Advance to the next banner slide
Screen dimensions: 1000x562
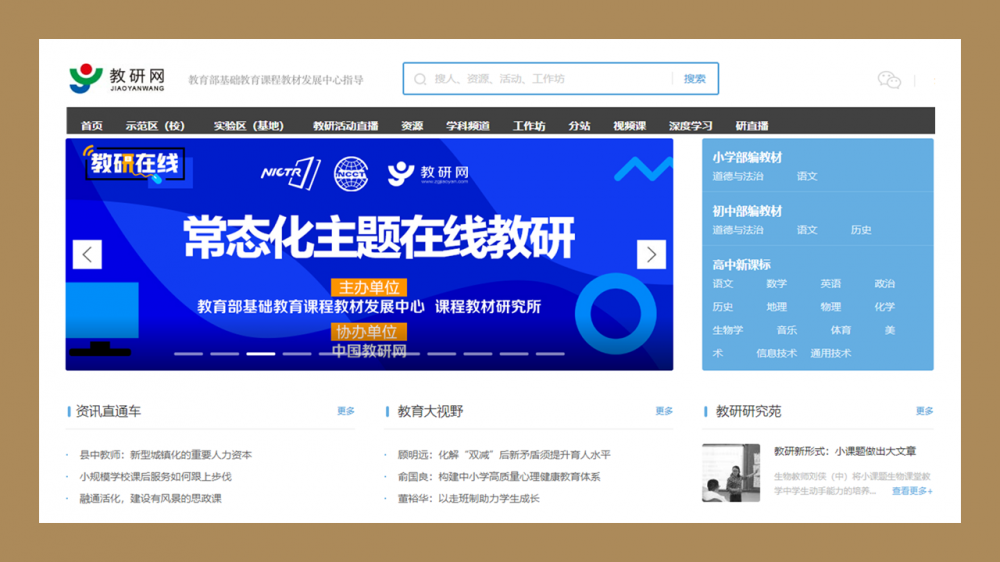coord(651,255)
